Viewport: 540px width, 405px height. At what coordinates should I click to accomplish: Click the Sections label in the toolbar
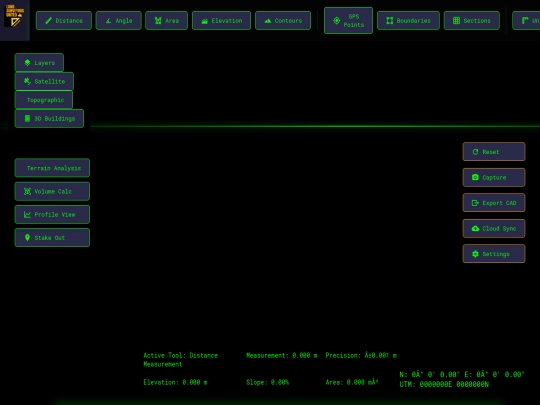tap(477, 21)
